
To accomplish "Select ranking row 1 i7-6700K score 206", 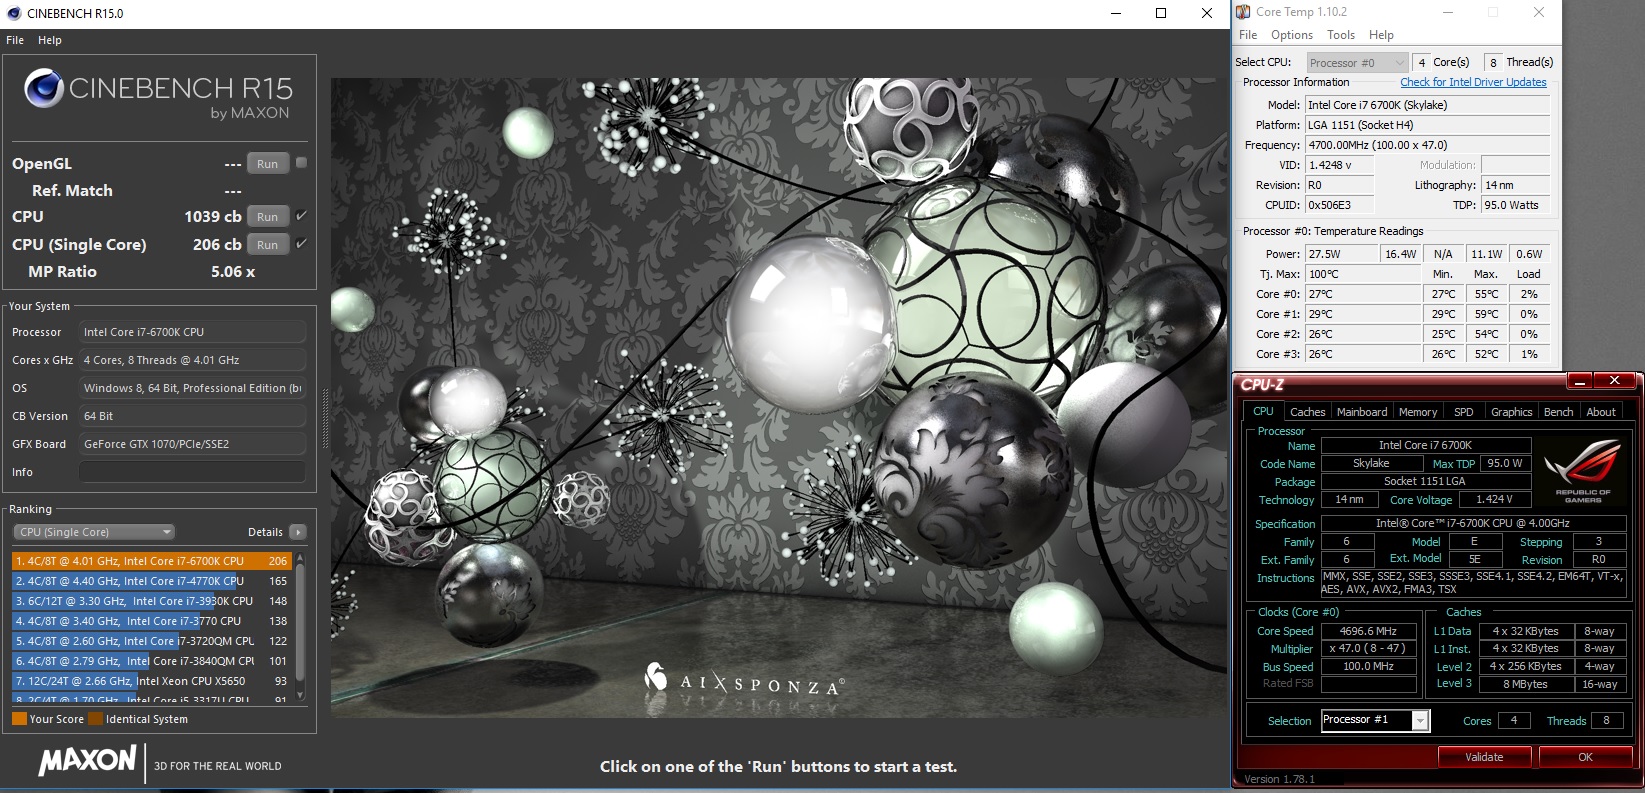I will coord(151,561).
